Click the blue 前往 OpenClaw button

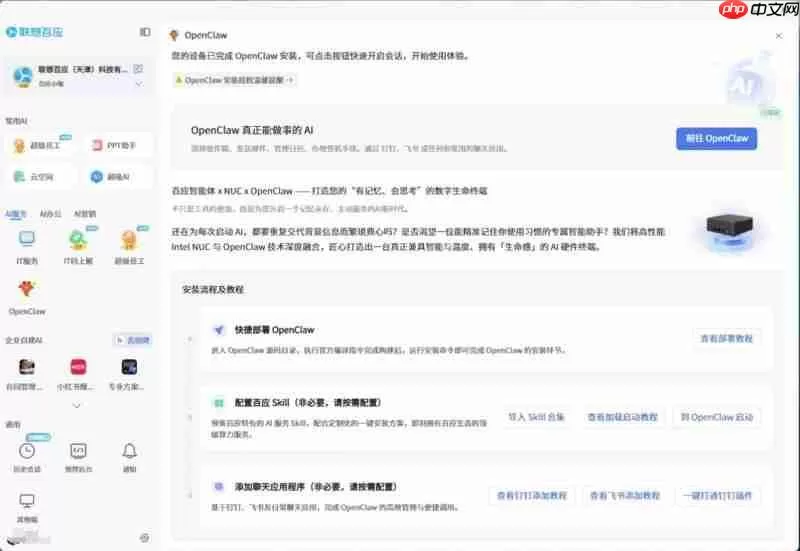click(716, 139)
